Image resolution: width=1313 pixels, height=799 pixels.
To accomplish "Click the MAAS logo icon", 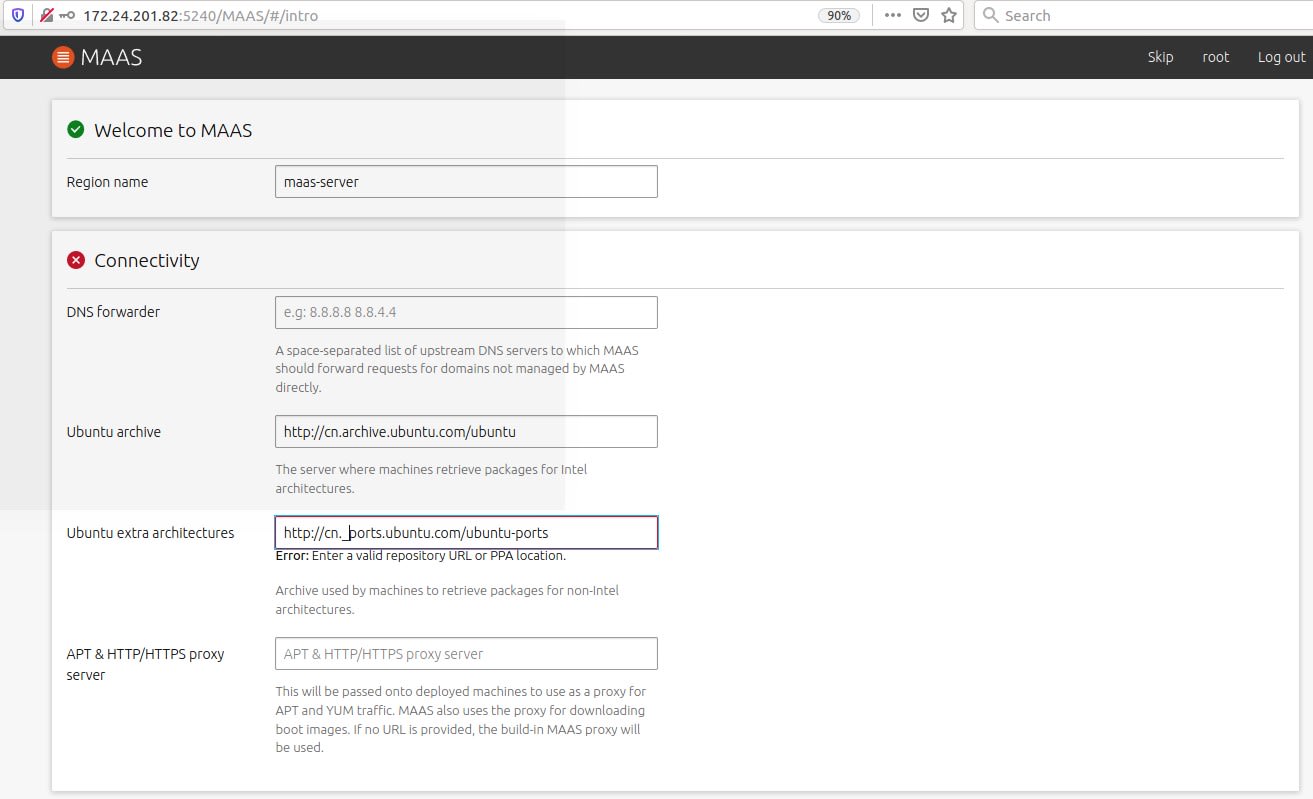I will 63,58.
